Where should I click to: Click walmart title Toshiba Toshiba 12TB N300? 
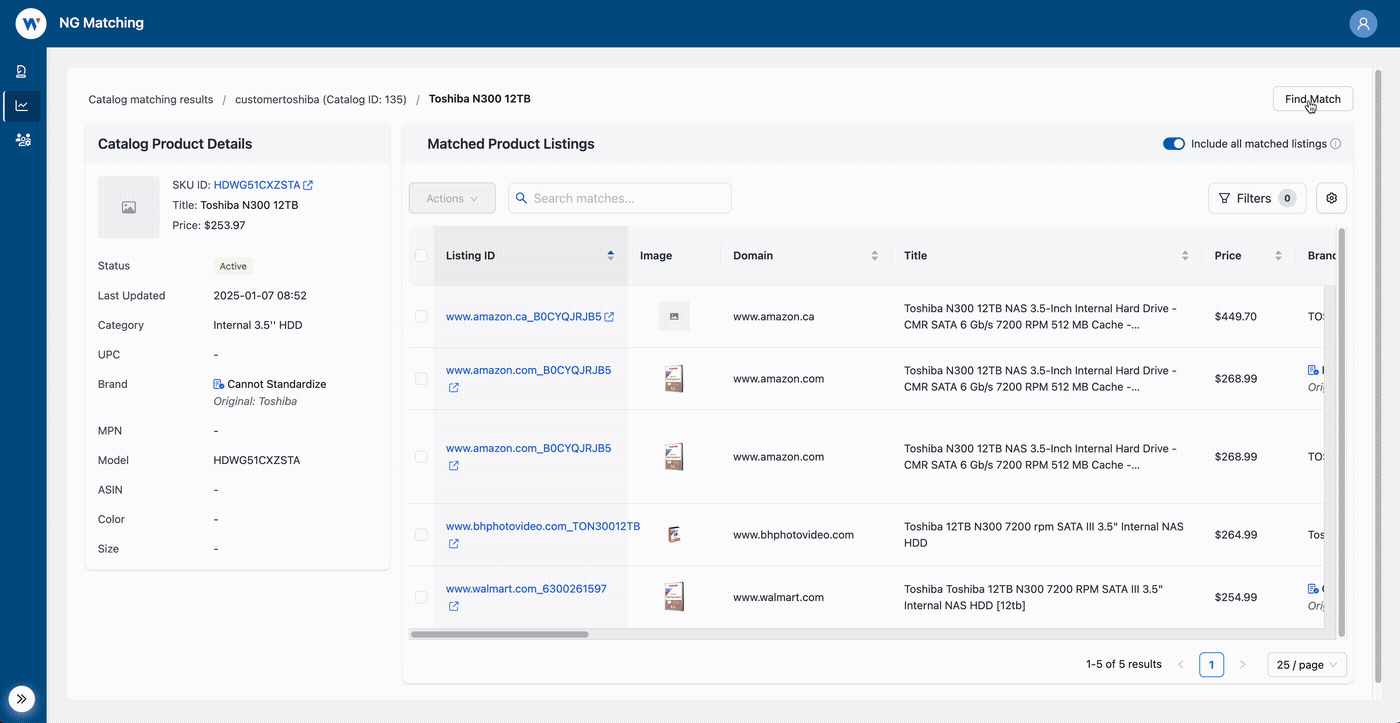click(x=1034, y=597)
